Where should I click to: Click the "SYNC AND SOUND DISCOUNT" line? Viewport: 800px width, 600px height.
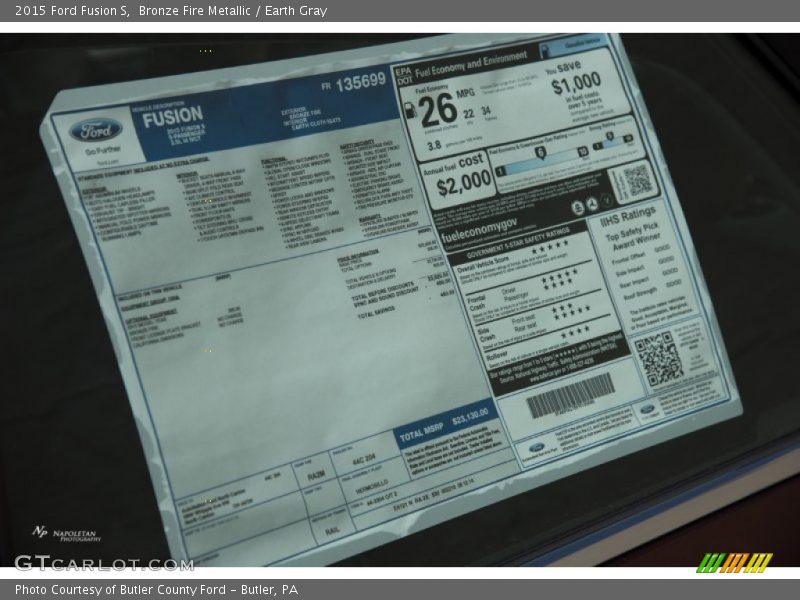tap(386, 296)
